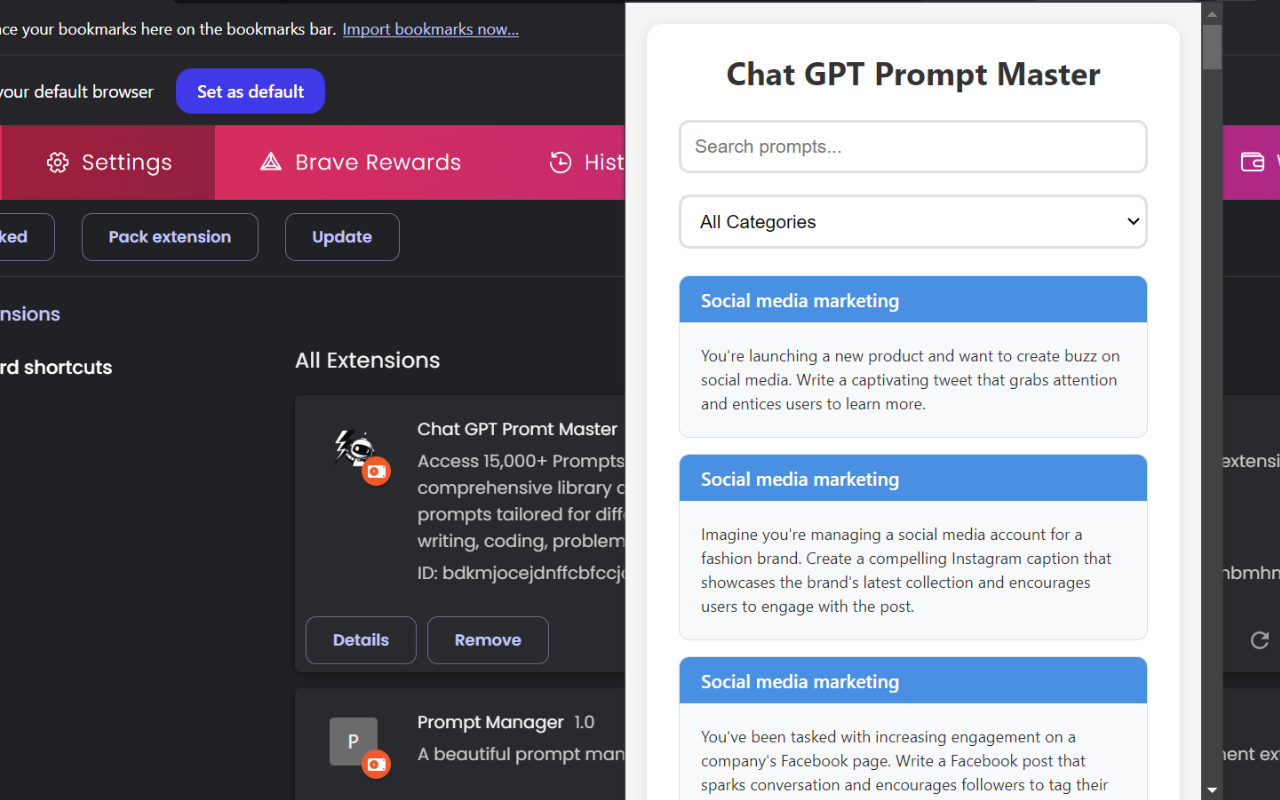Click Social media marketing header above Facebook prompt
1280x800 pixels.
pyautogui.click(x=913, y=681)
